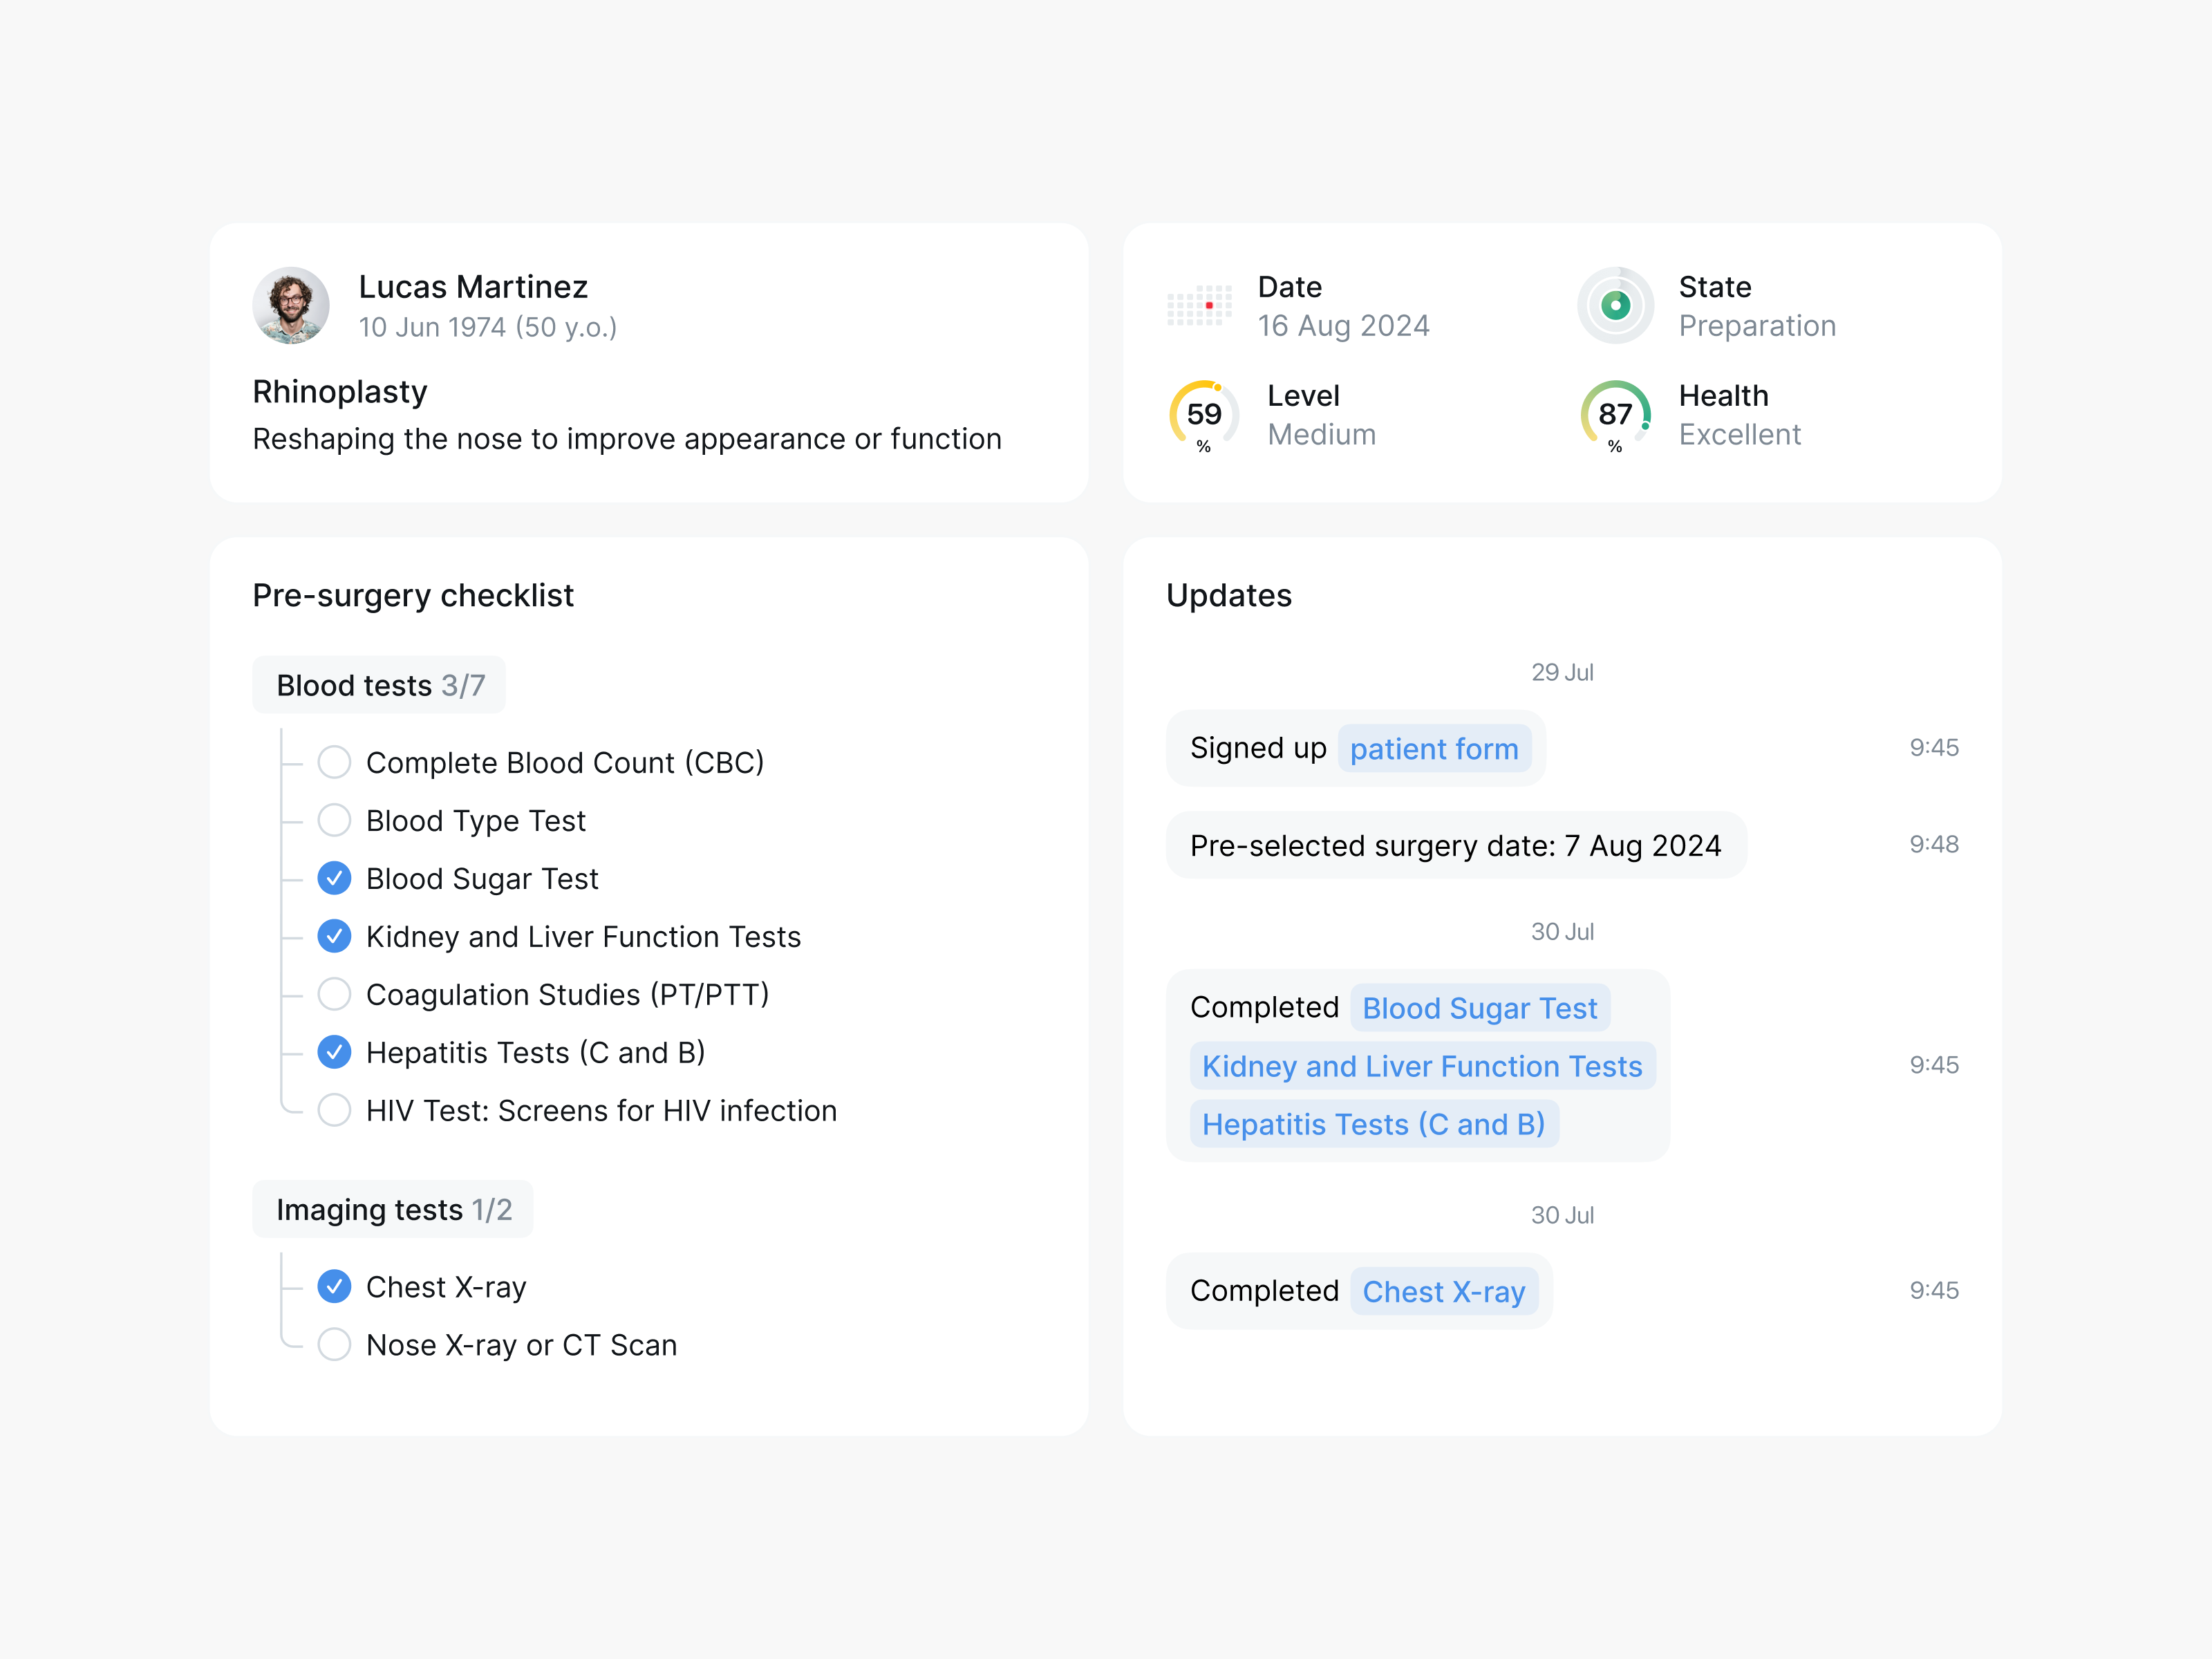Uncheck the Hepatitis Tests (C and B) item

[334, 1052]
